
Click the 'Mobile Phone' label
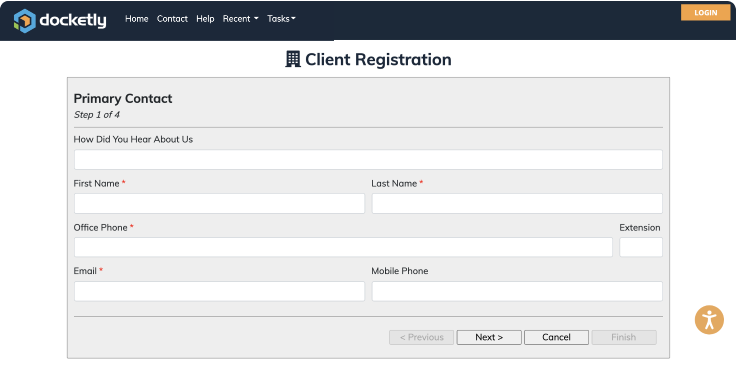click(400, 271)
